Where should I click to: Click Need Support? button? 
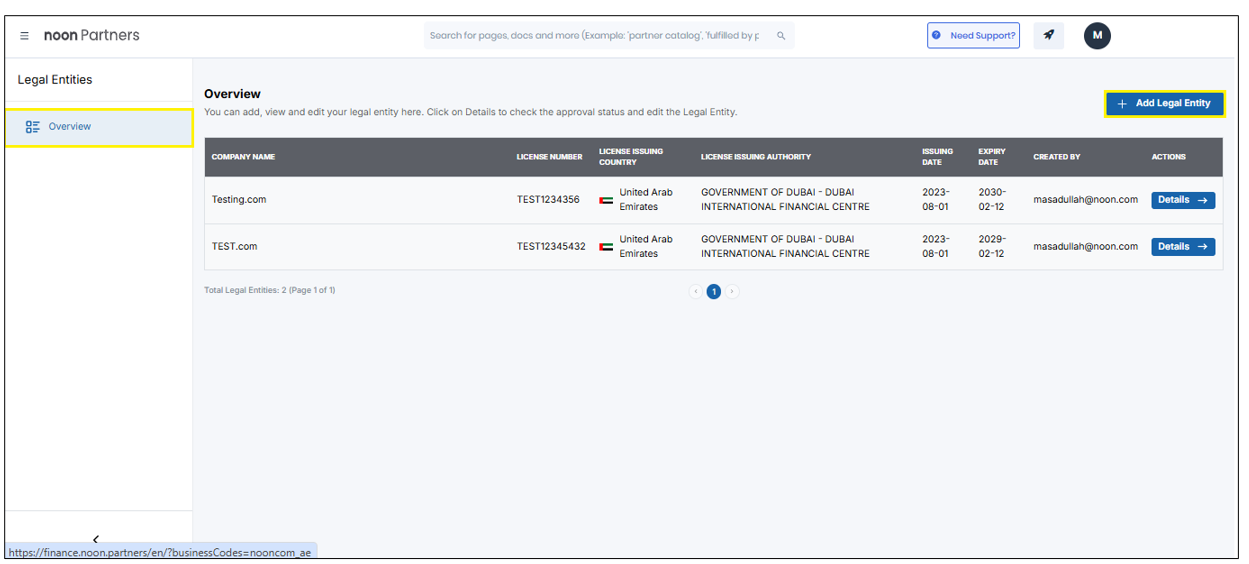tap(973, 35)
